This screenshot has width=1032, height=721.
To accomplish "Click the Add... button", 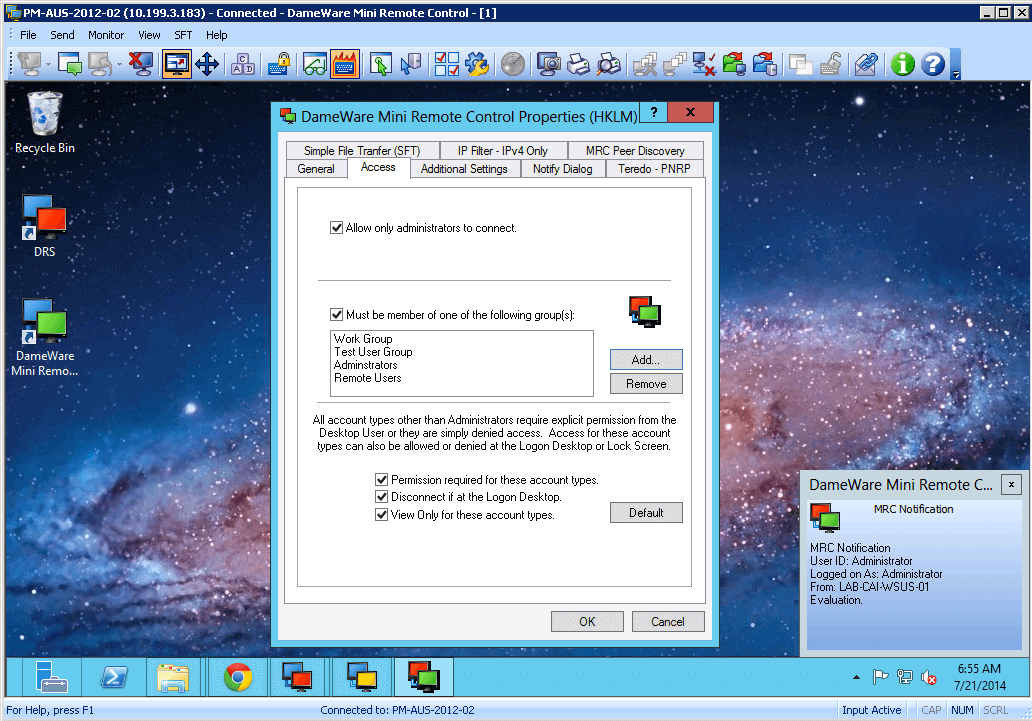I will point(646,360).
